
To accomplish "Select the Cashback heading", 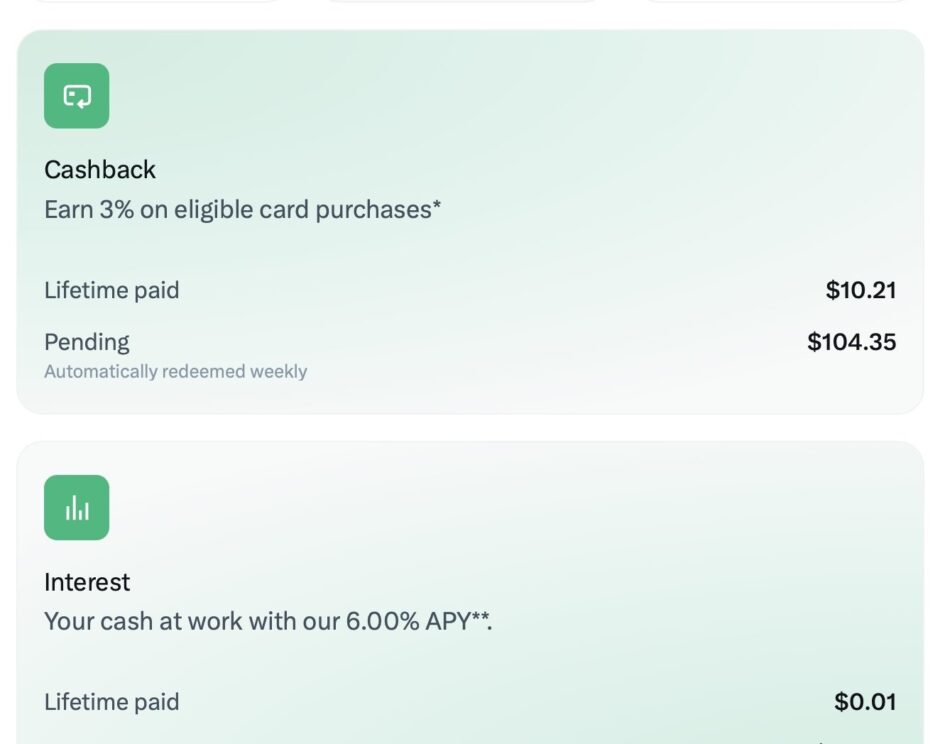I will 100,170.
